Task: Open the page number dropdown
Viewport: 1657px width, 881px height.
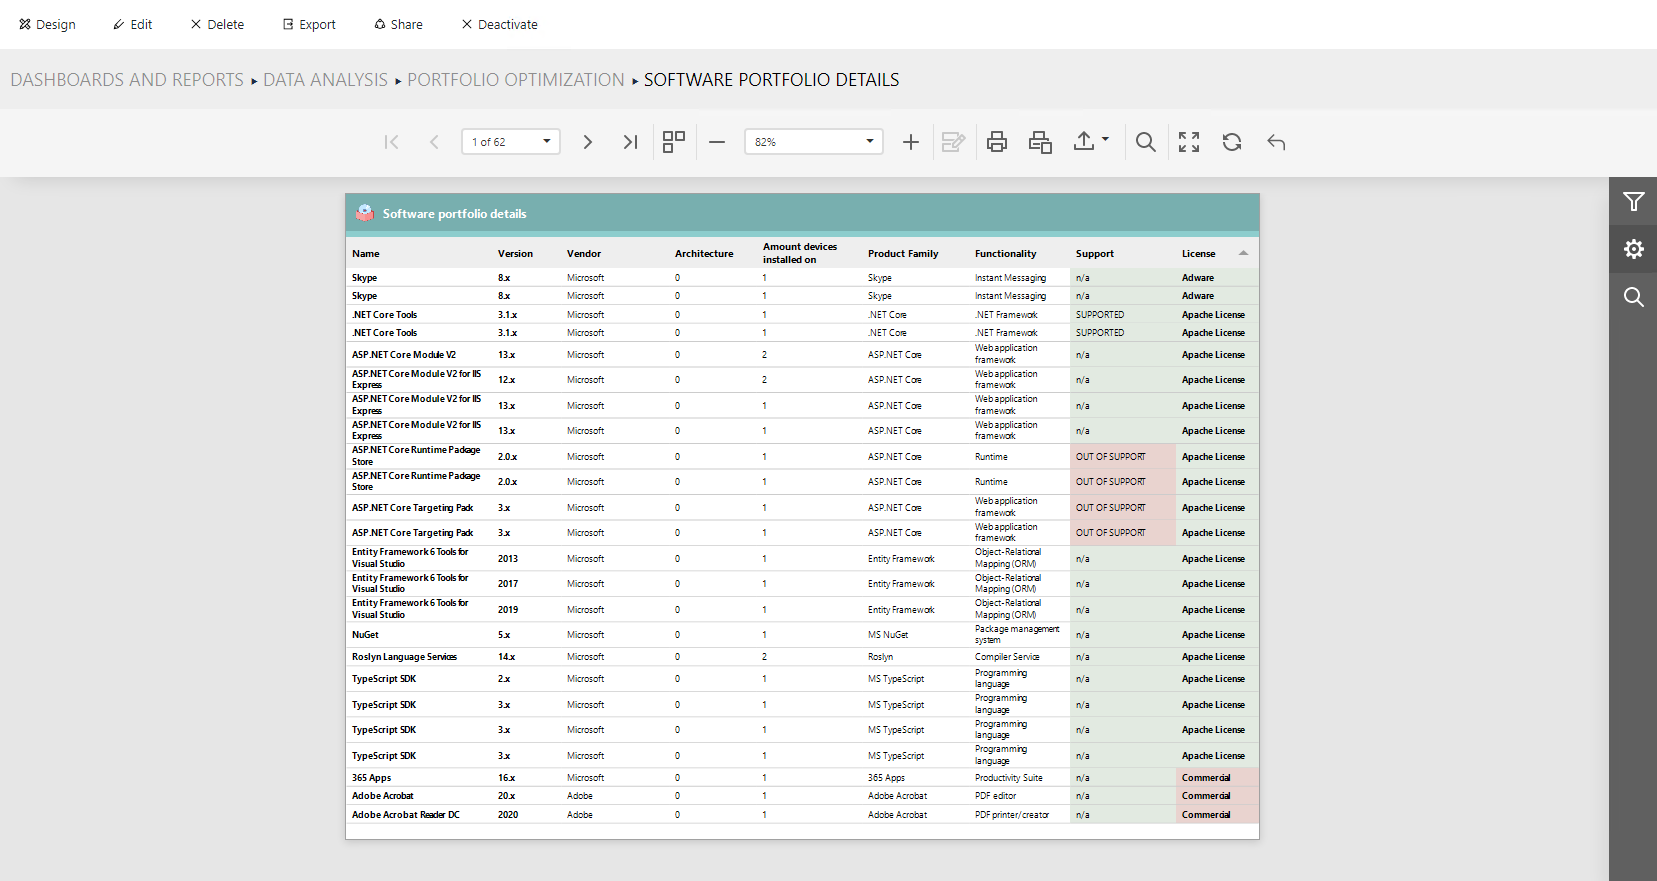Action: [546, 142]
